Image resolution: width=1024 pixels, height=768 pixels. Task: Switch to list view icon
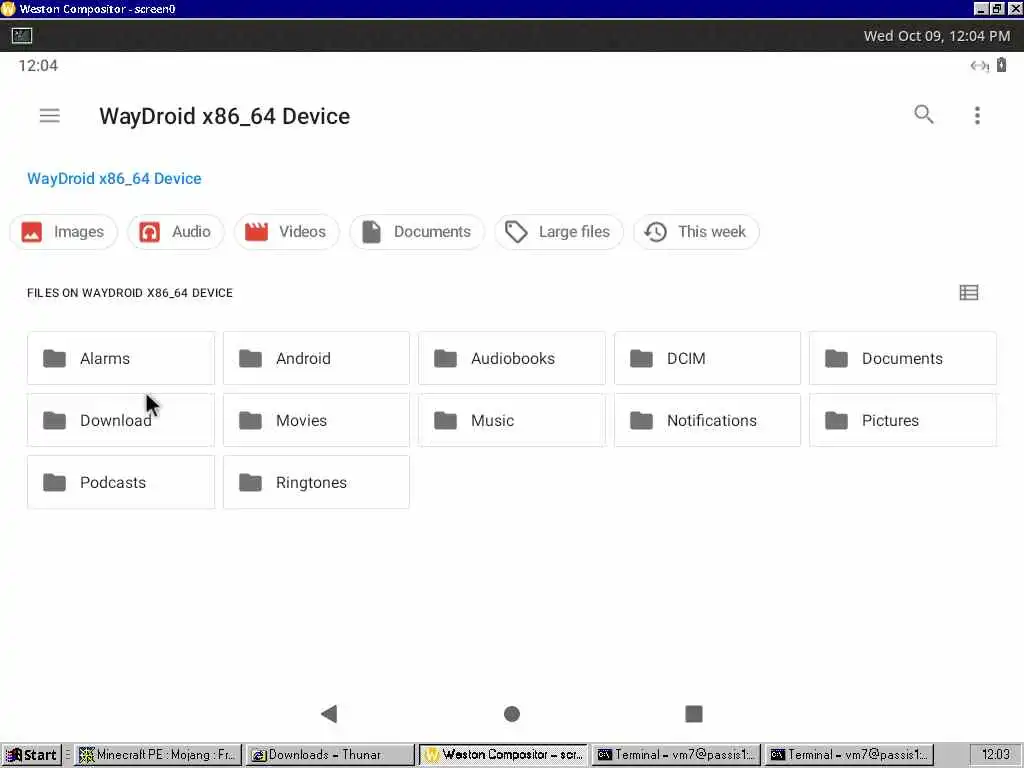click(968, 293)
